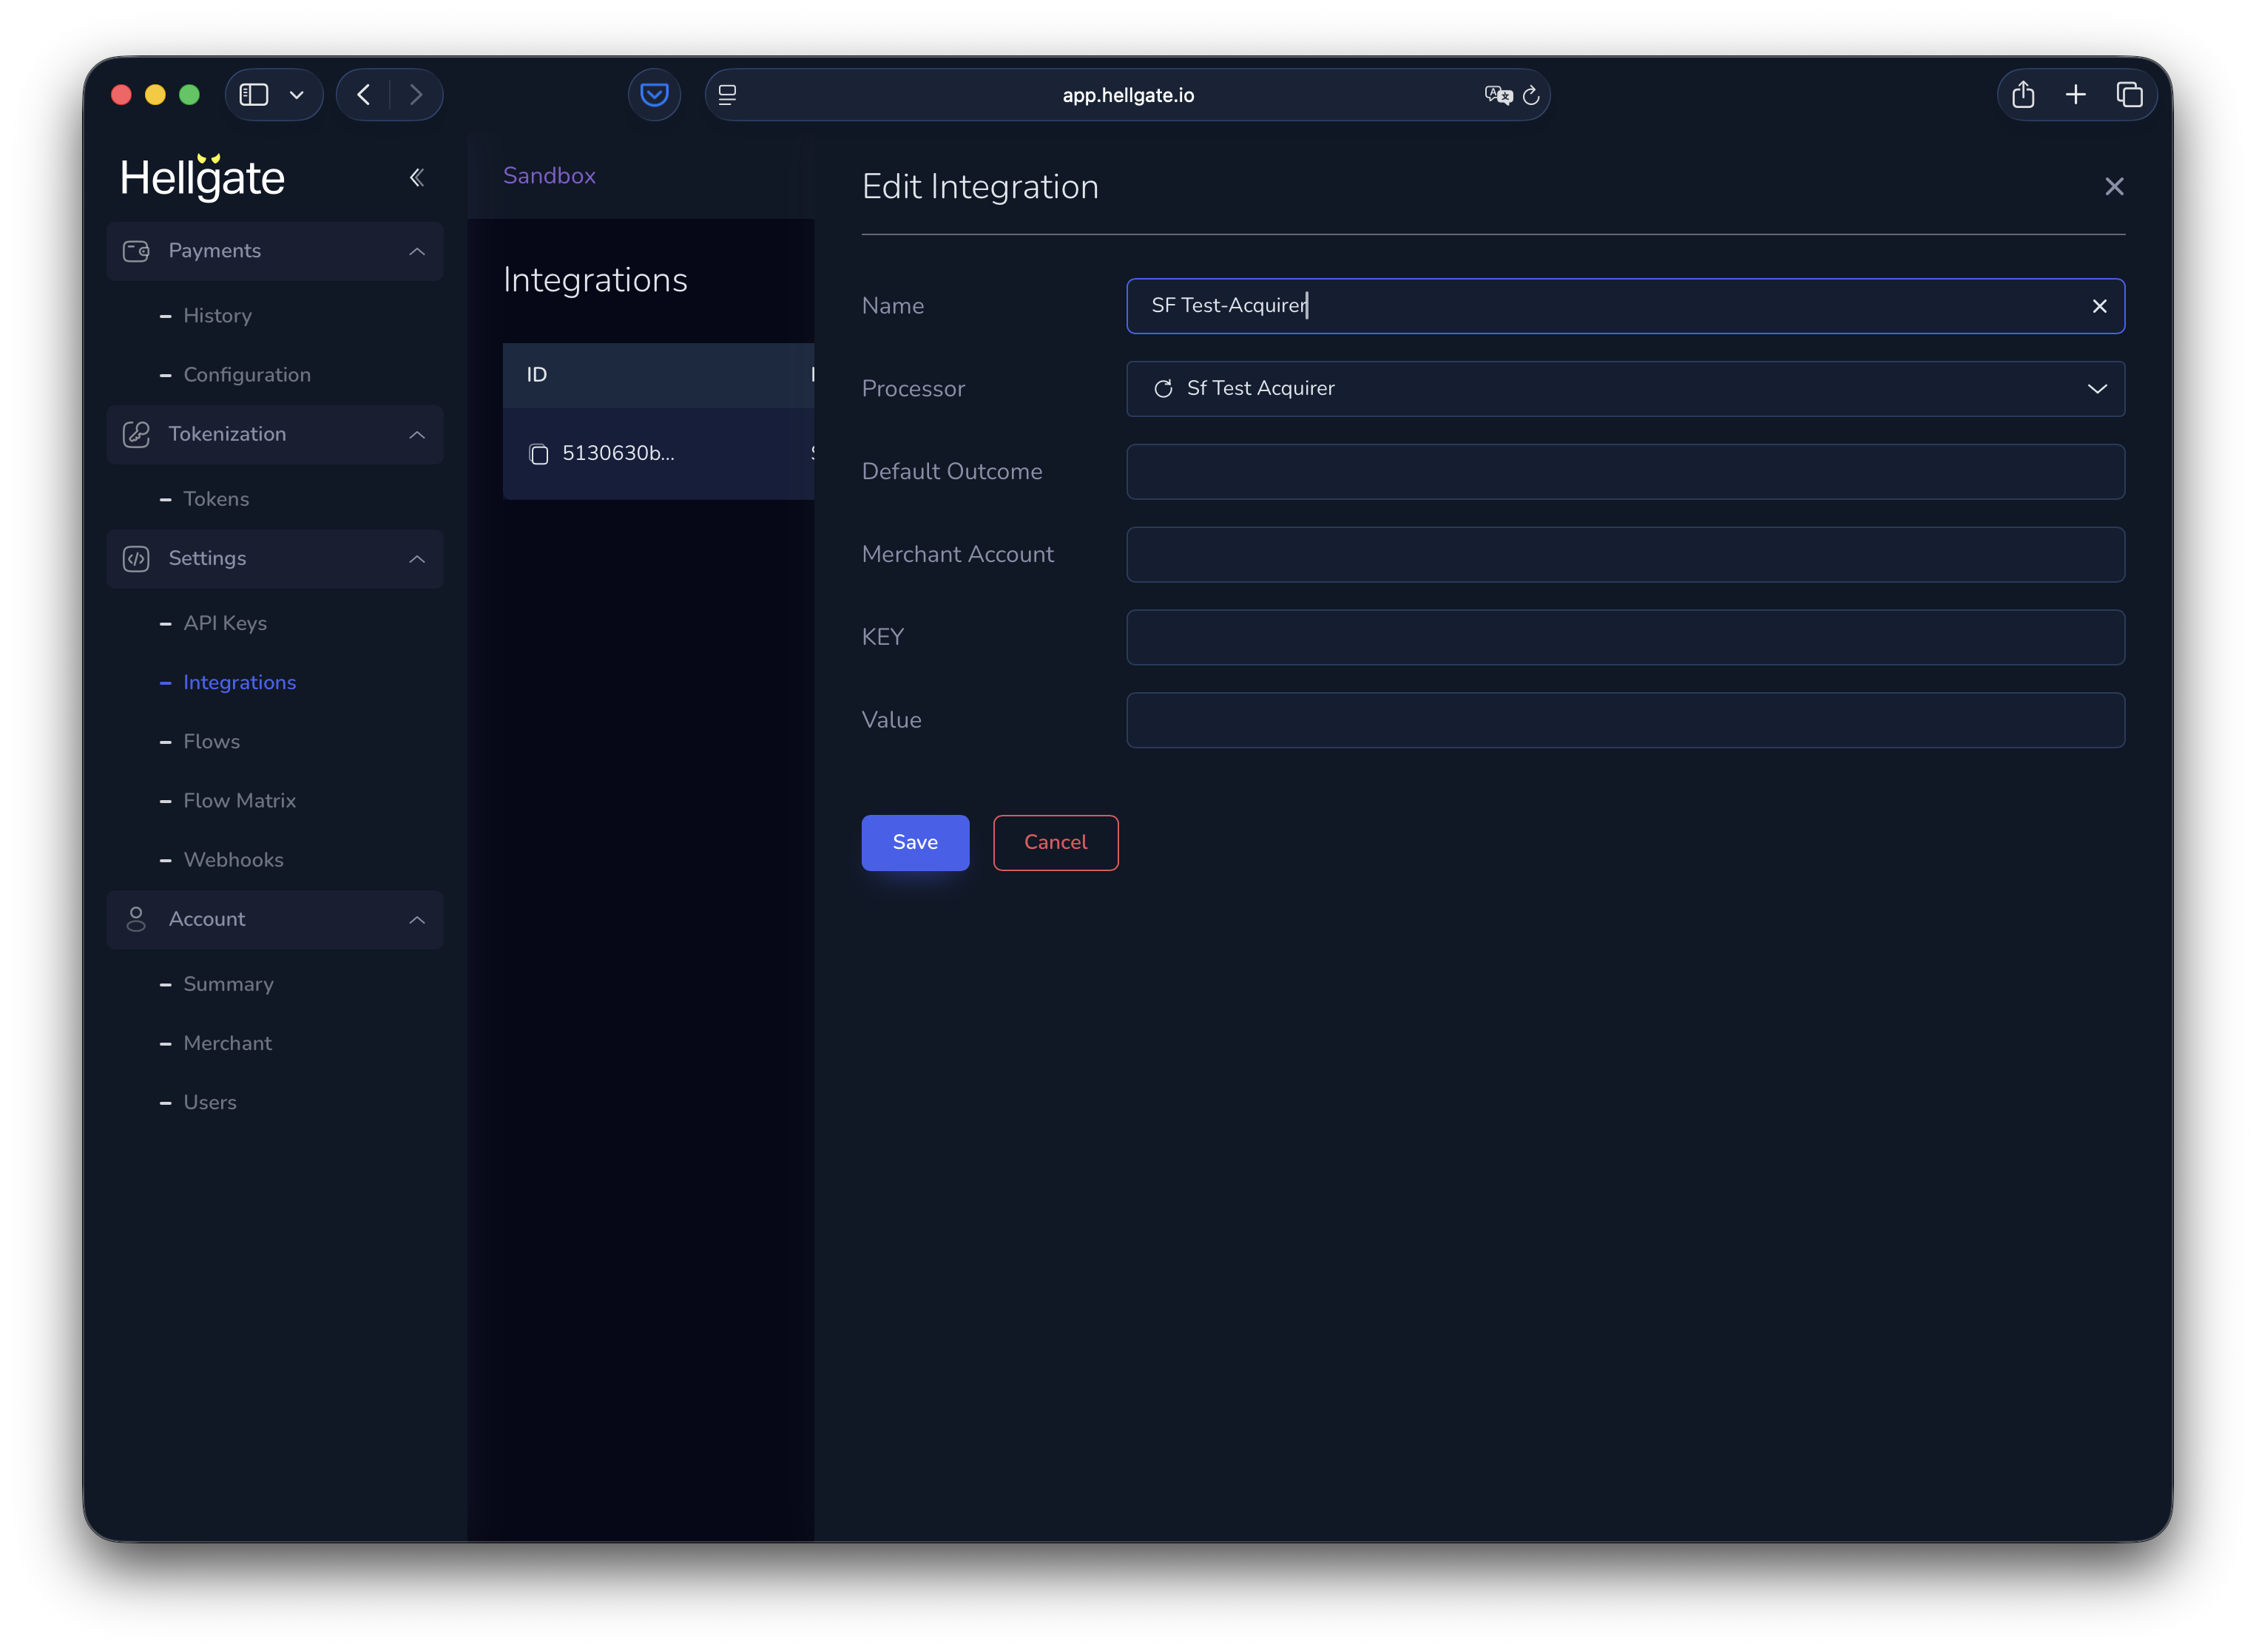This screenshot has height=1652, width=2256.
Task: Collapse the Payments section
Action: [417, 251]
